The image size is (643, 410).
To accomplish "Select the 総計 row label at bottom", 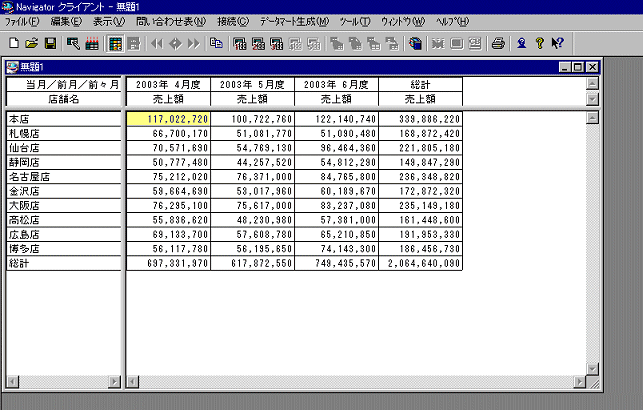I will pyautogui.click(x=64, y=263).
